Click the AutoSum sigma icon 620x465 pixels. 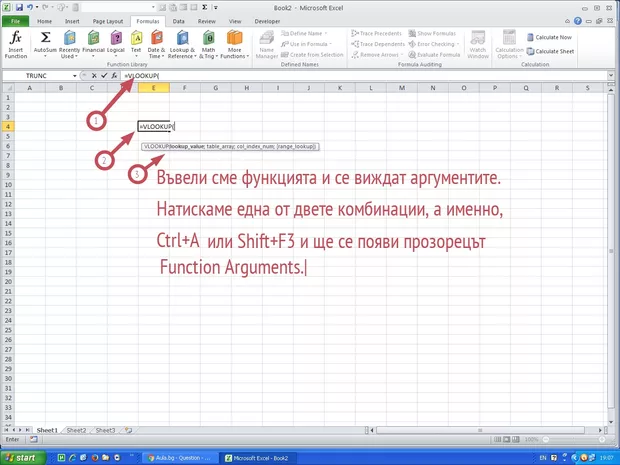pyautogui.click(x=45, y=38)
